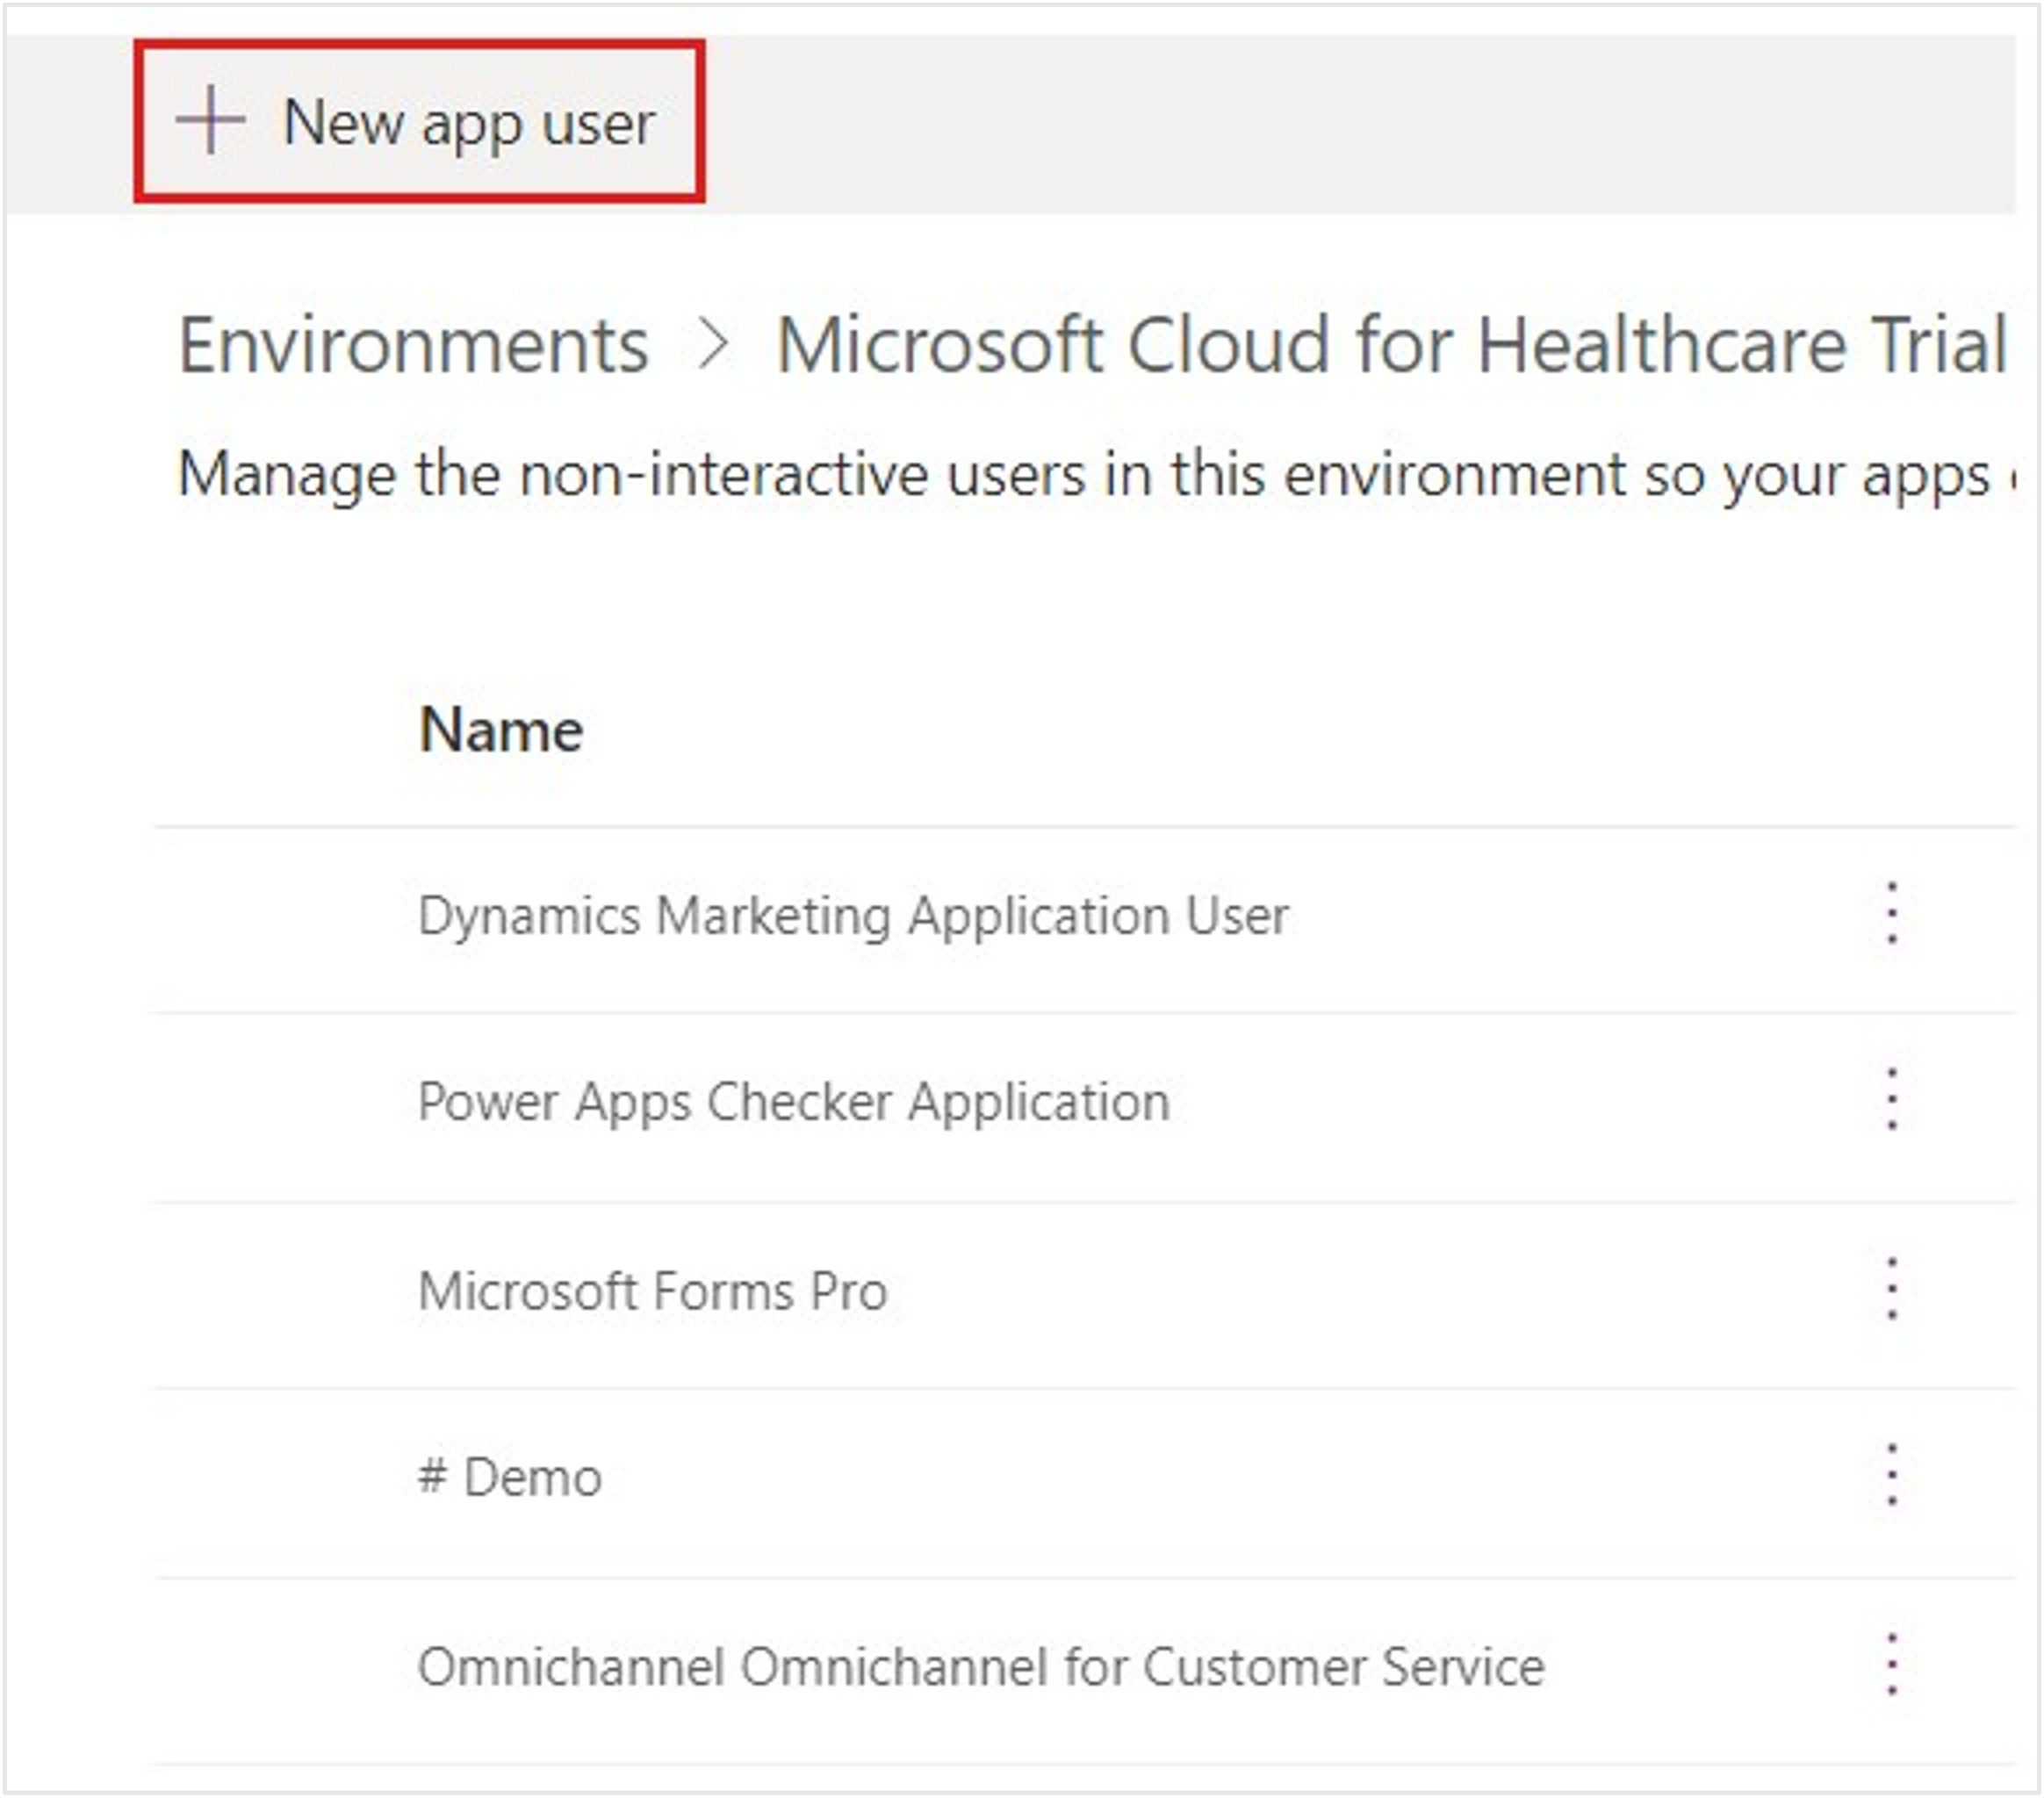
Task: Sort by the Name column header
Action: pos(500,730)
